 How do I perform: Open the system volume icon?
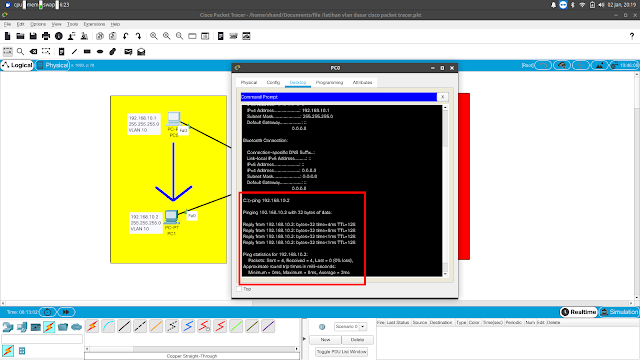tap(601, 5)
